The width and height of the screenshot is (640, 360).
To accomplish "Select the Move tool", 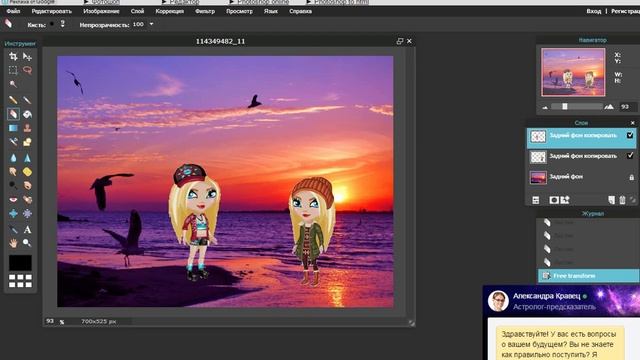I will click(27, 56).
